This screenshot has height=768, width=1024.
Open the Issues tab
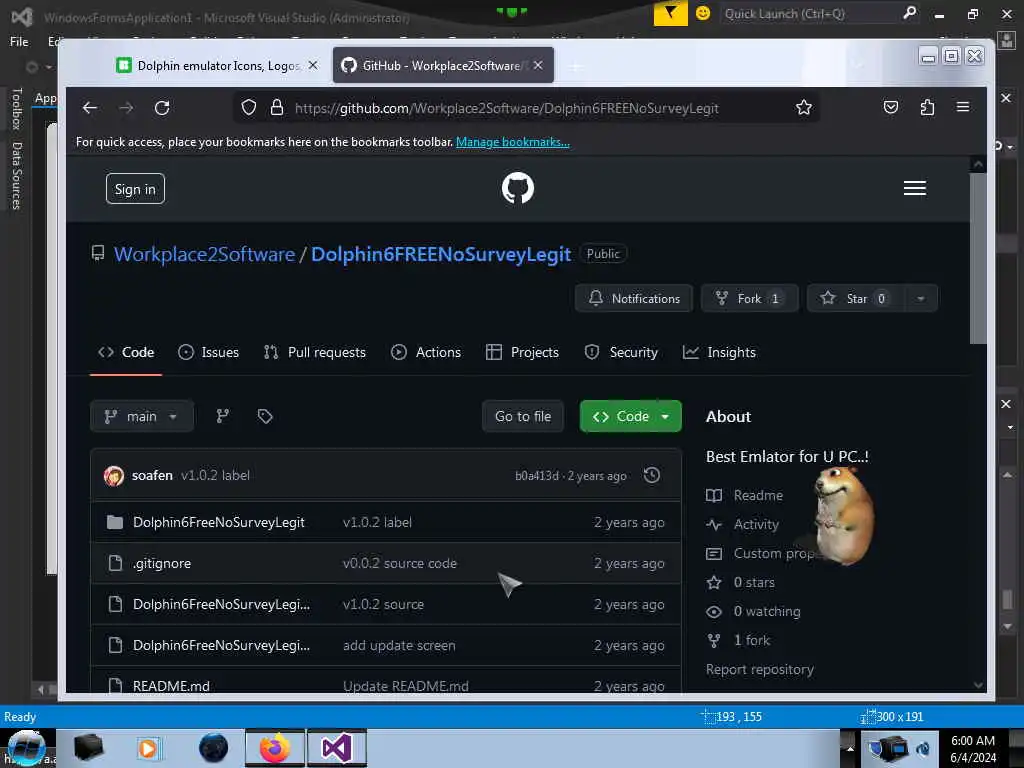tap(208, 352)
